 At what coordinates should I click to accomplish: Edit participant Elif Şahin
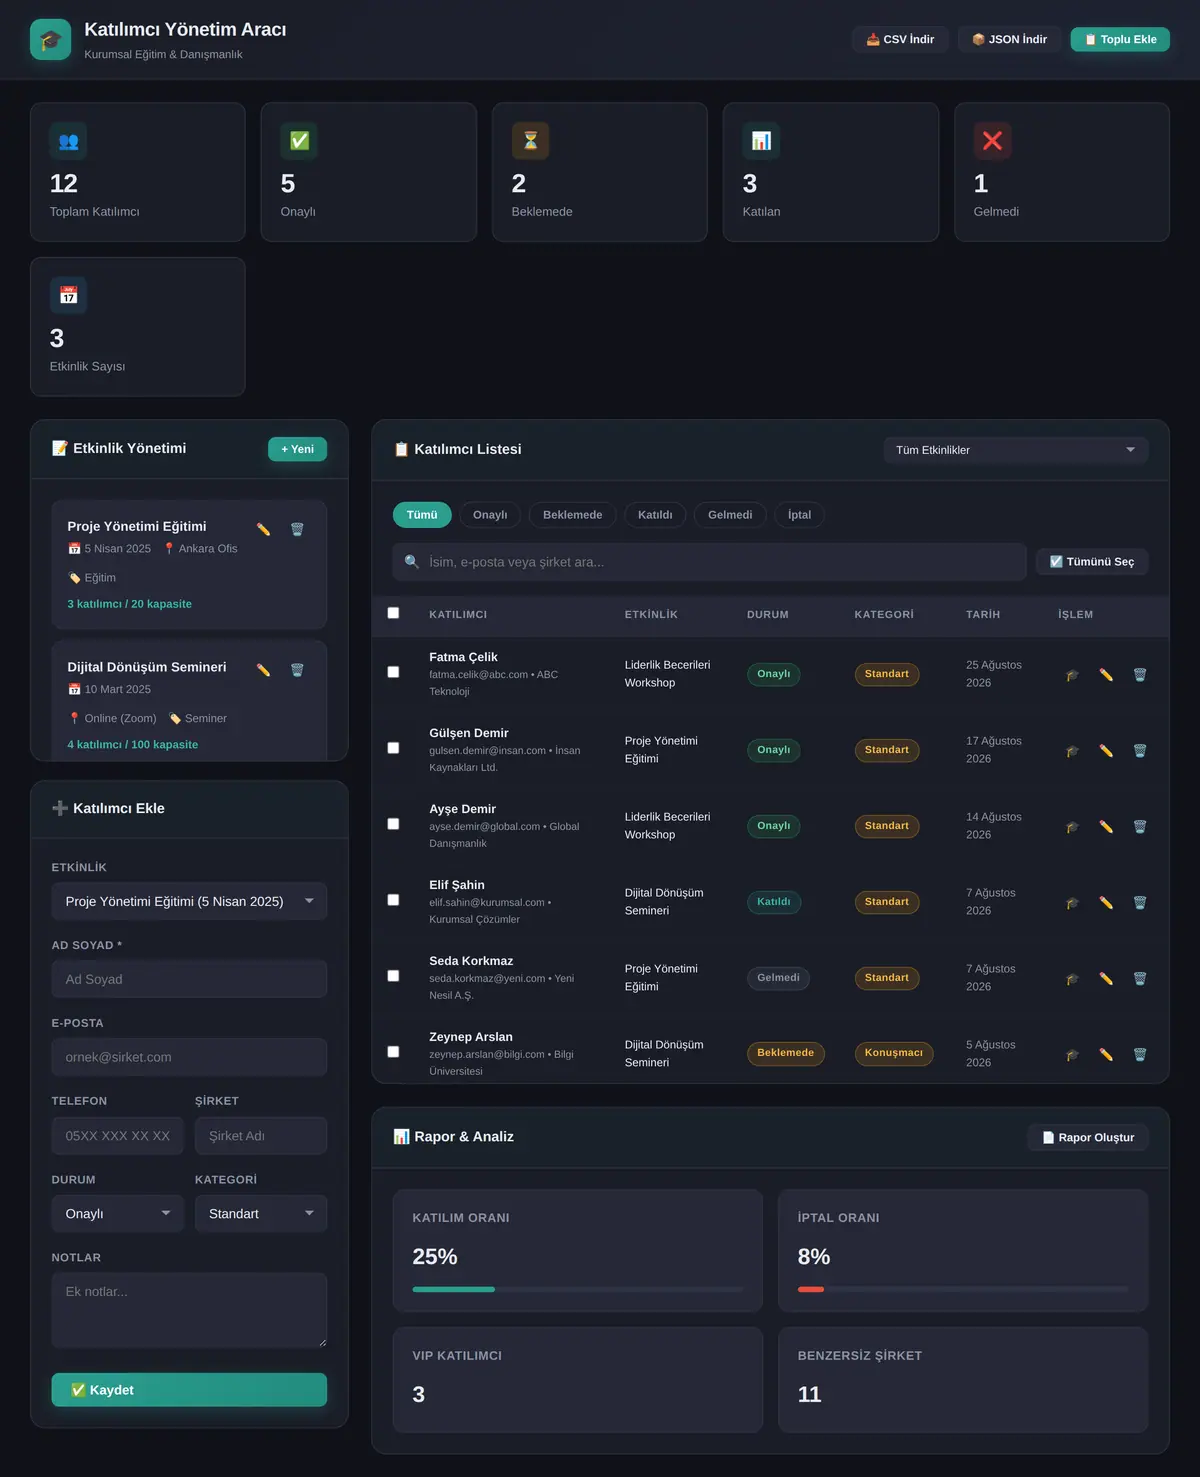click(1106, 903)
